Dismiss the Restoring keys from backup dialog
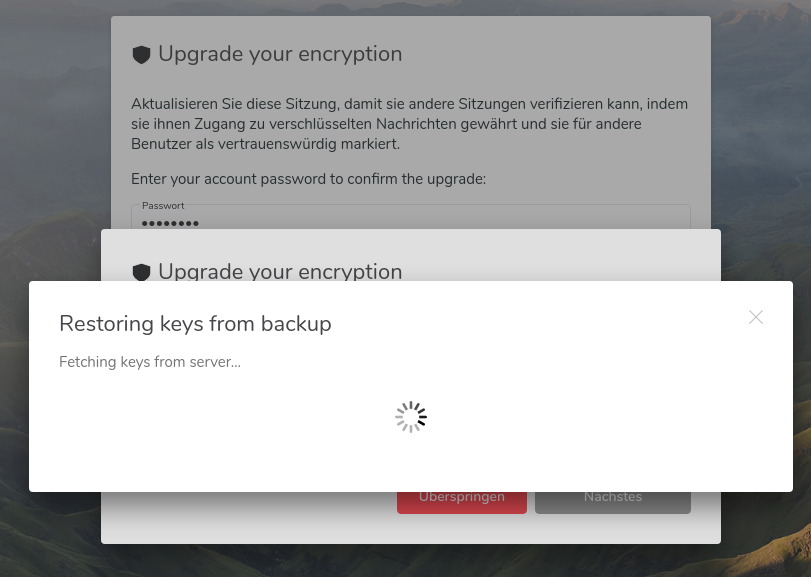 point(755,317)
